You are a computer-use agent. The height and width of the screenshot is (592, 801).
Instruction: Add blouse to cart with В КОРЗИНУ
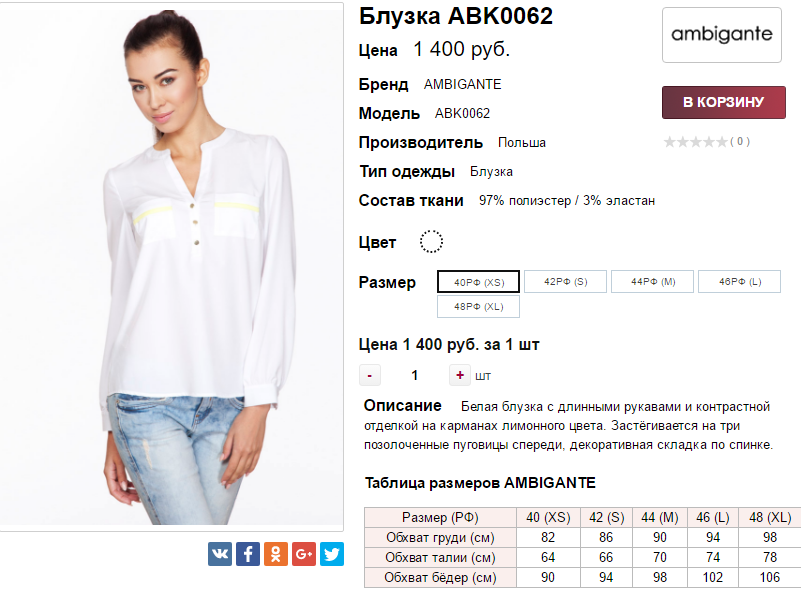pyautogui.click(x=724, y=102)
